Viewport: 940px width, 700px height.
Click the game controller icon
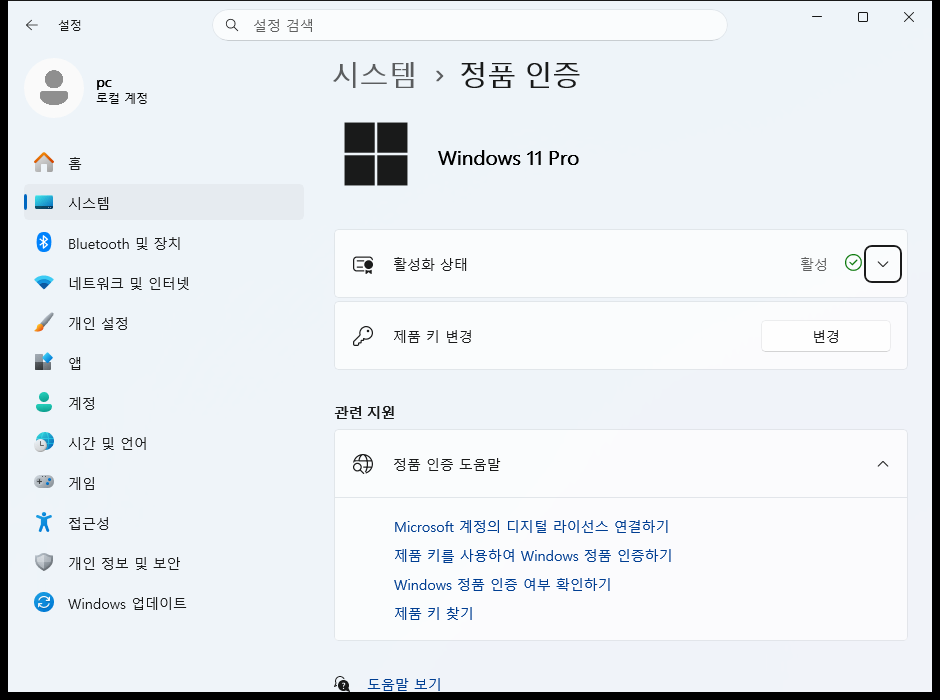pos(44,482)
